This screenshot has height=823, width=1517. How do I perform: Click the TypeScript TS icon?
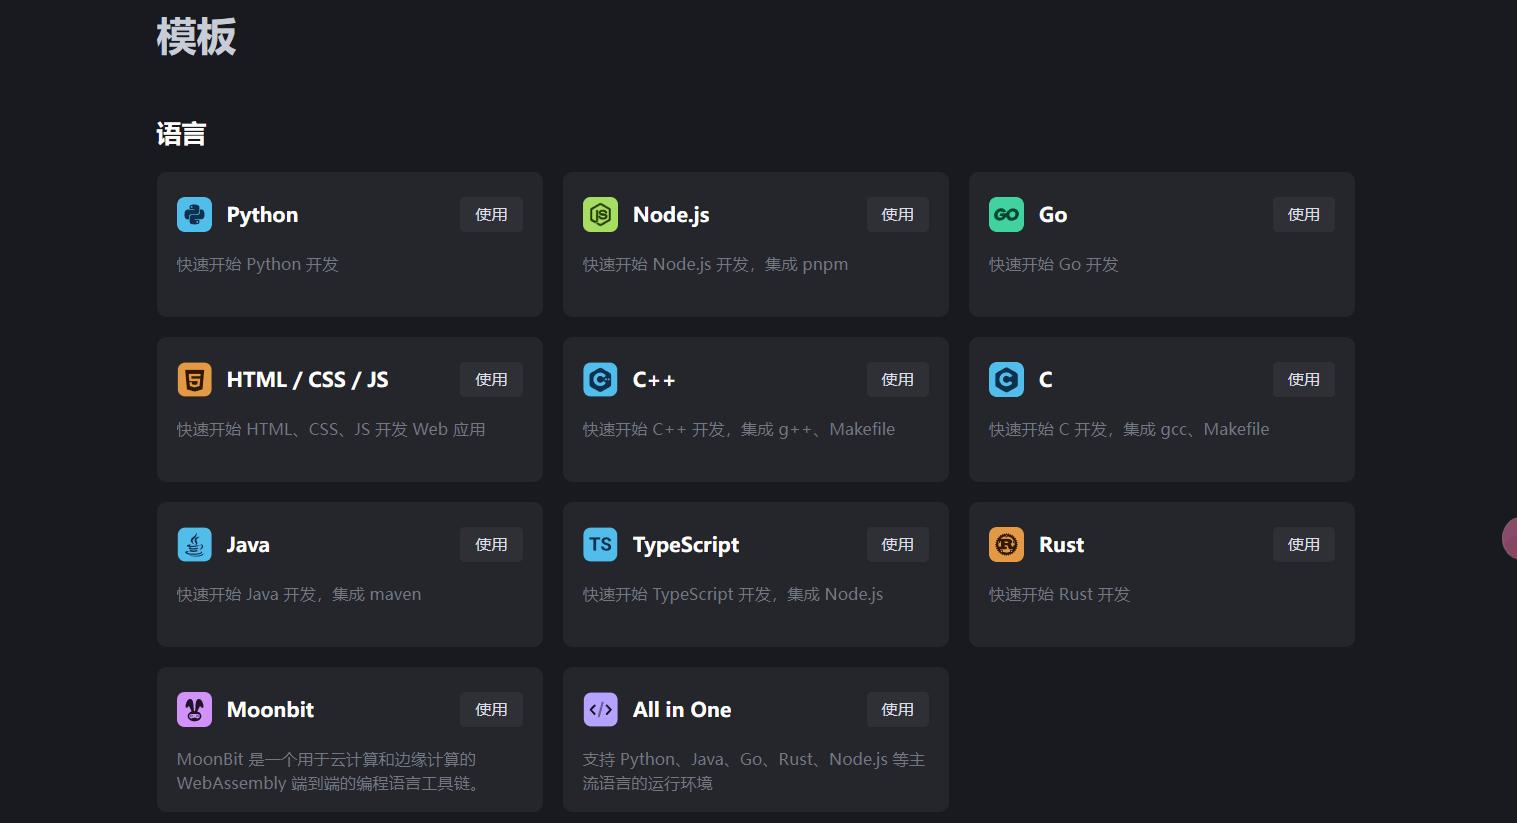tap(600, 544)
